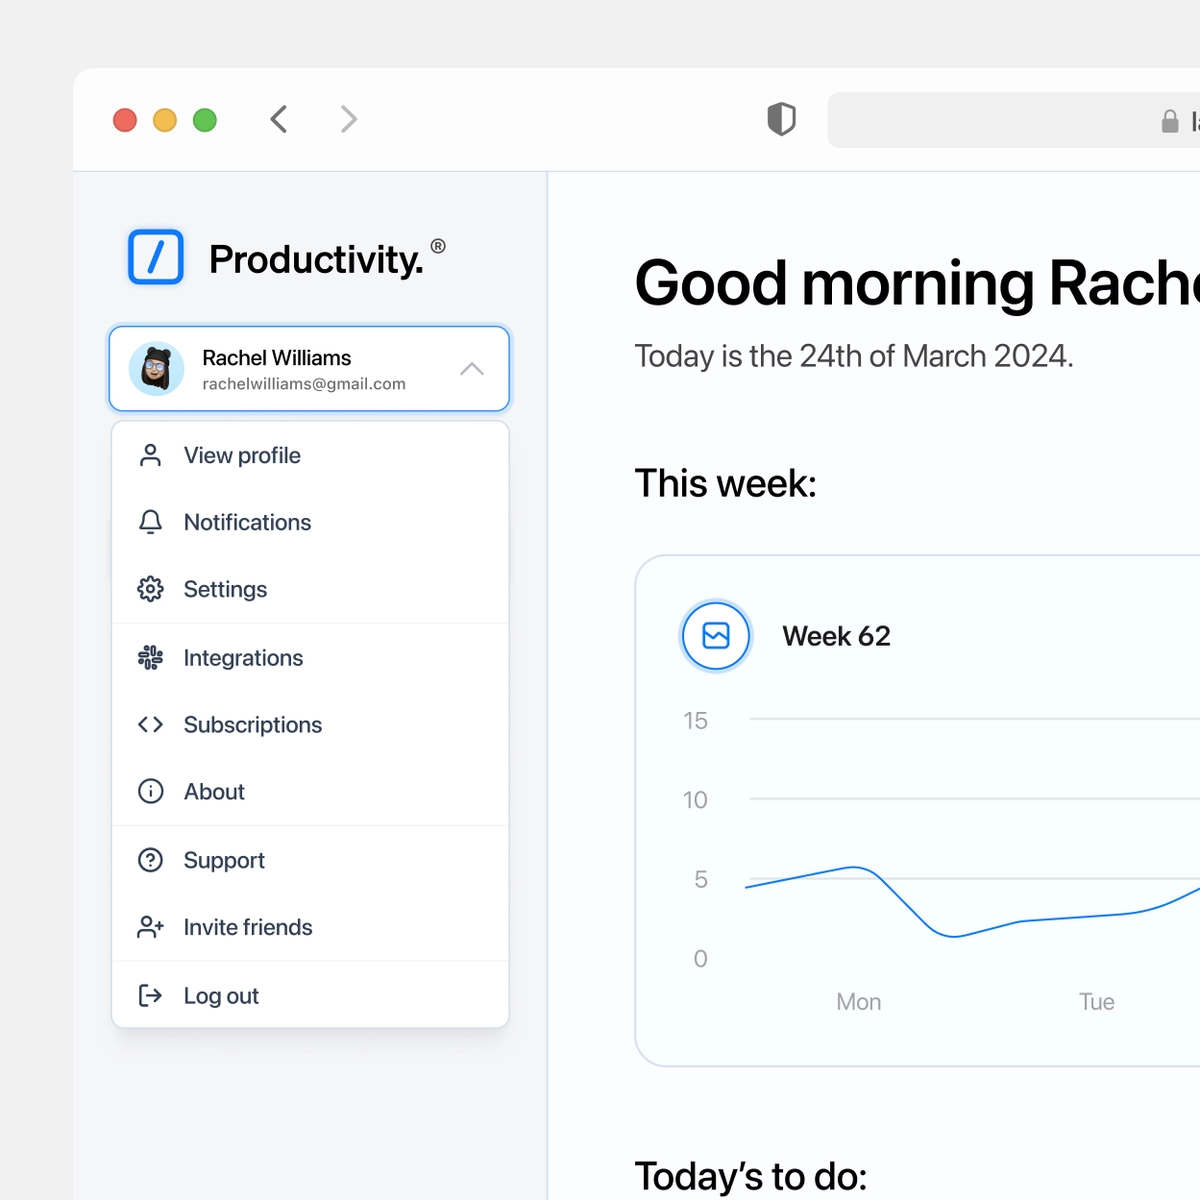Click the browser forward arrow
Viewport: 1200px width, 1200px height.
pos(348,119)
